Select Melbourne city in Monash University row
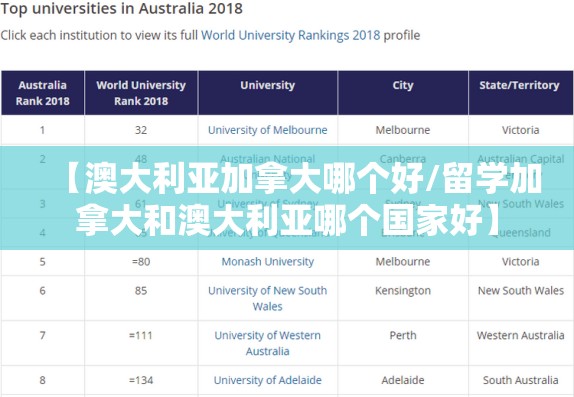Image resolution: width=574 pixels, height=397 pixels. coord(403,261)
